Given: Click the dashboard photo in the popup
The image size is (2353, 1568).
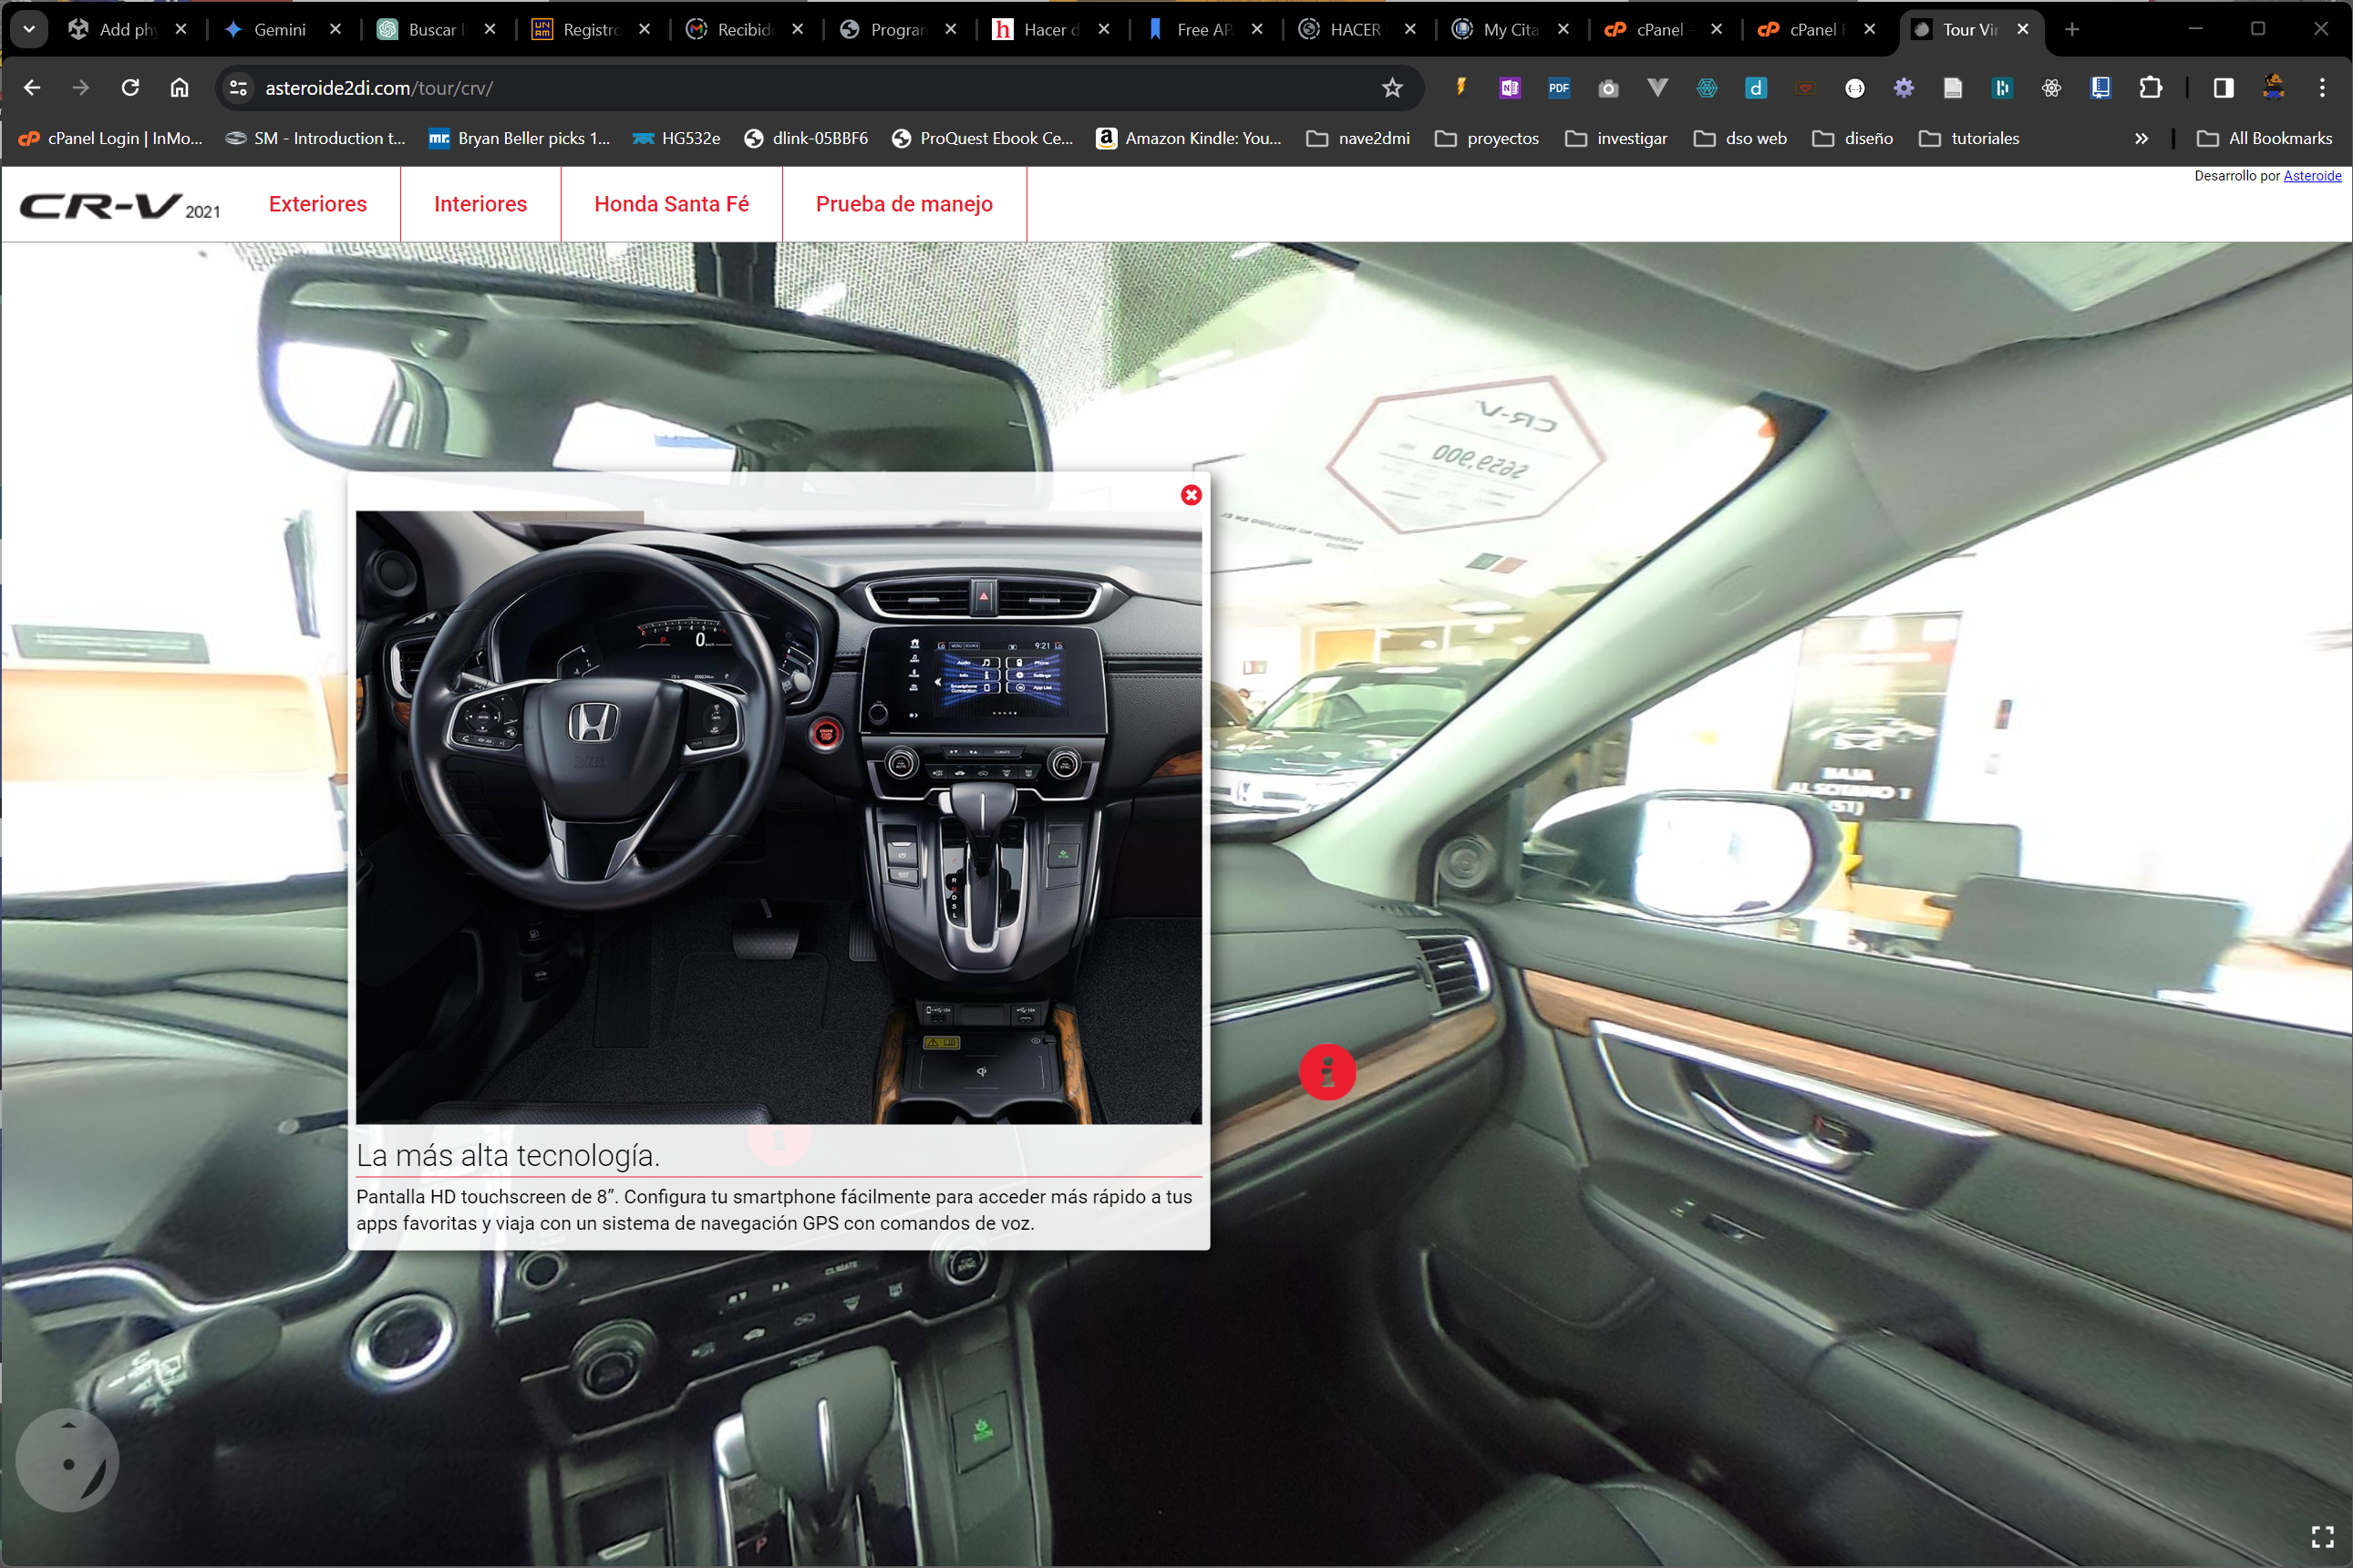Looking at the screenshot, I should 778,817.
